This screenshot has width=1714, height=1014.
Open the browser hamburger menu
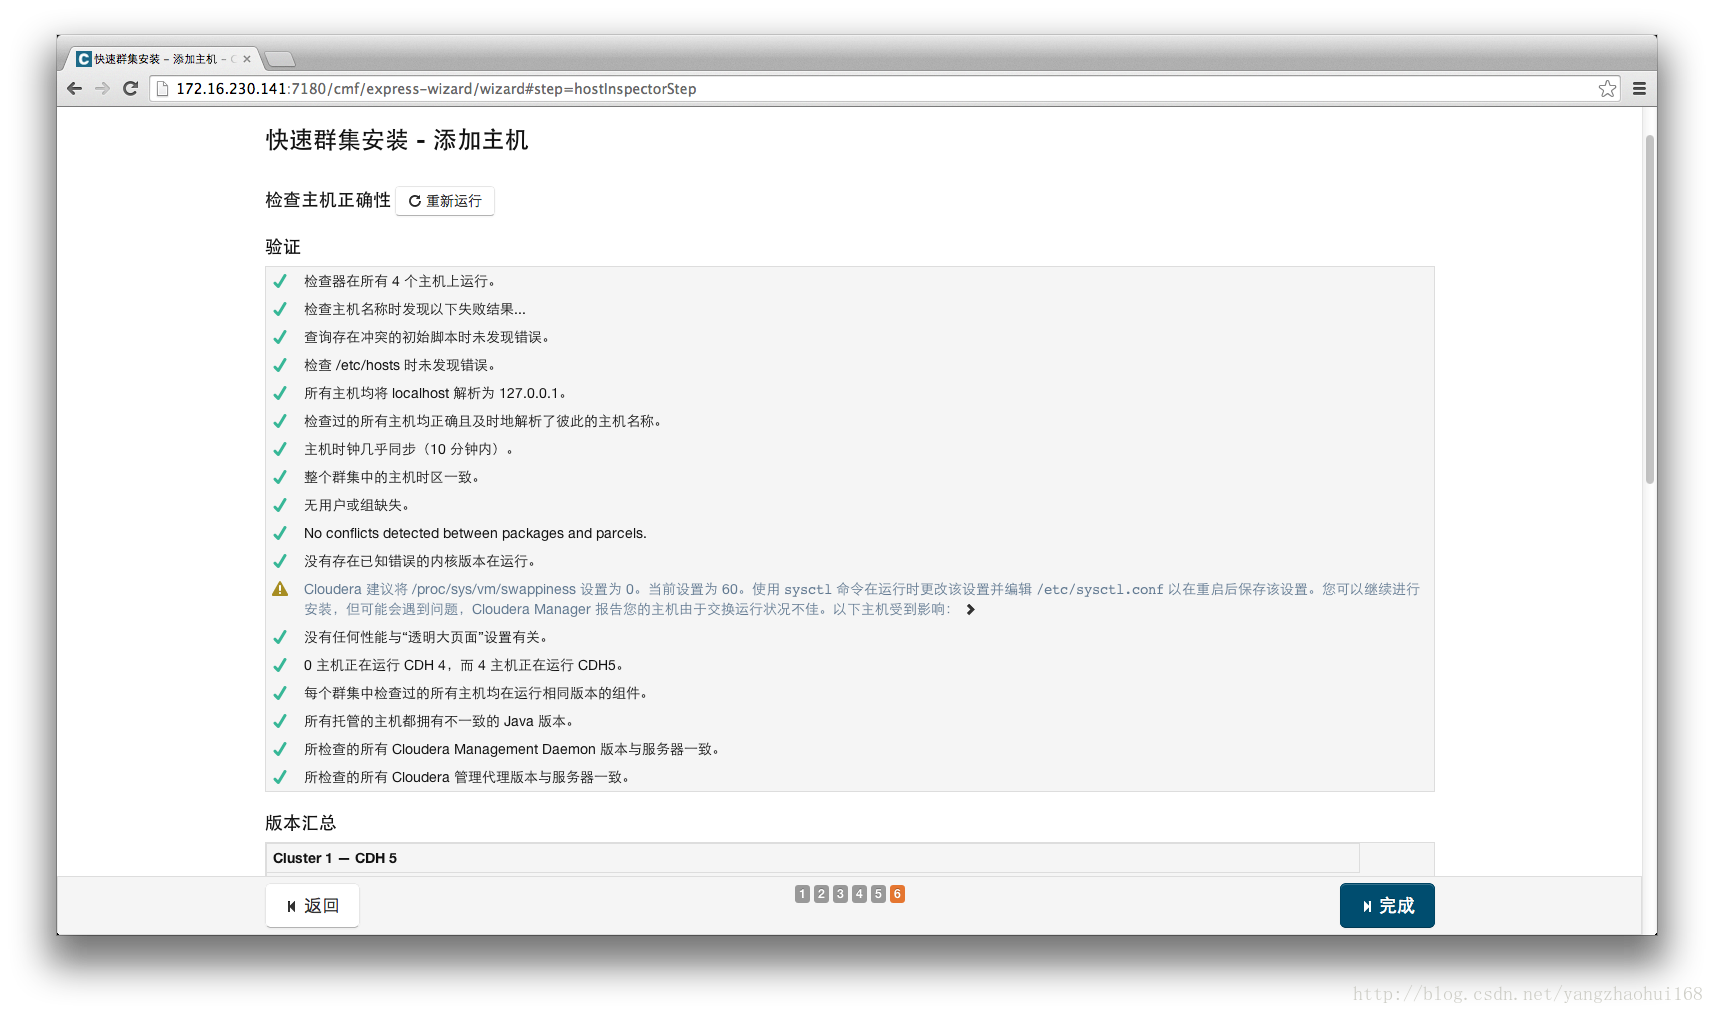(x=1639, y=89)
